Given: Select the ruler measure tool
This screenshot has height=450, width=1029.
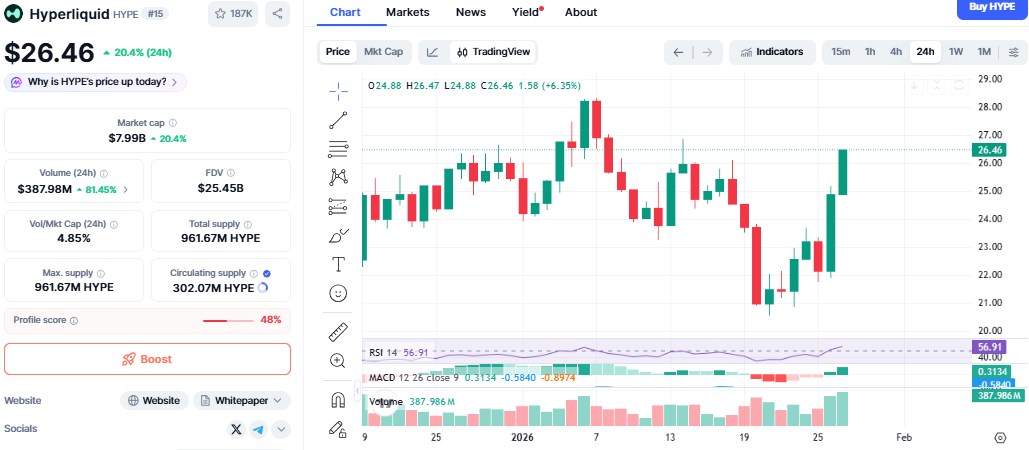Looking at the screenshot, I should pyautogui.click(x=338, y=331).
